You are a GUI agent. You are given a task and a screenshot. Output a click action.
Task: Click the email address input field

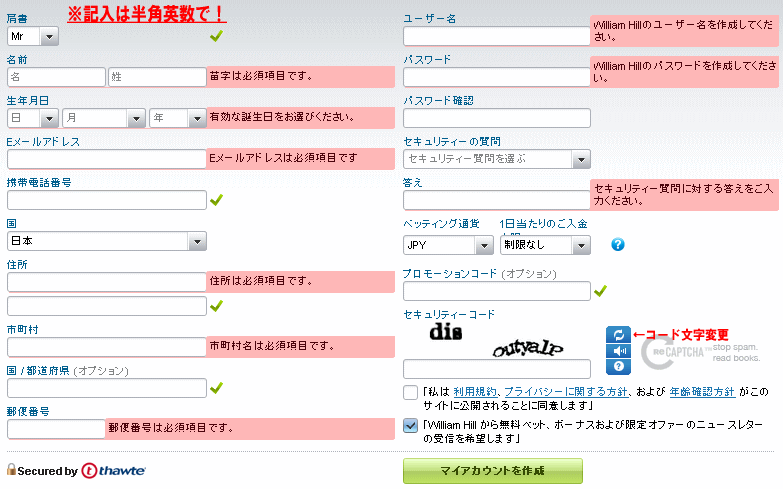[107, 159]
